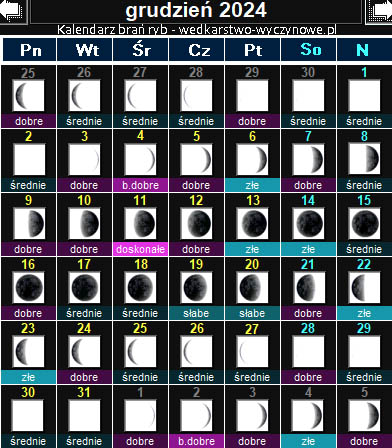
Task: Click the doskonałe rating on December 11
Action: click(x=140, y=249)
